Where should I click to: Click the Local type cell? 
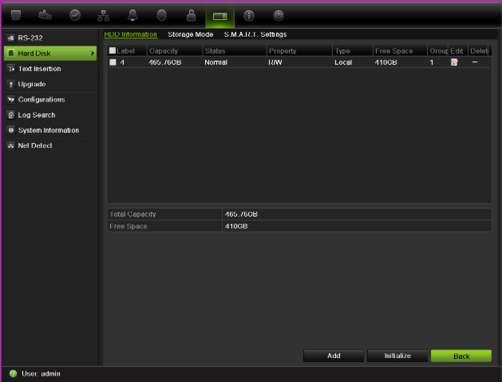[x=343, y=62]
